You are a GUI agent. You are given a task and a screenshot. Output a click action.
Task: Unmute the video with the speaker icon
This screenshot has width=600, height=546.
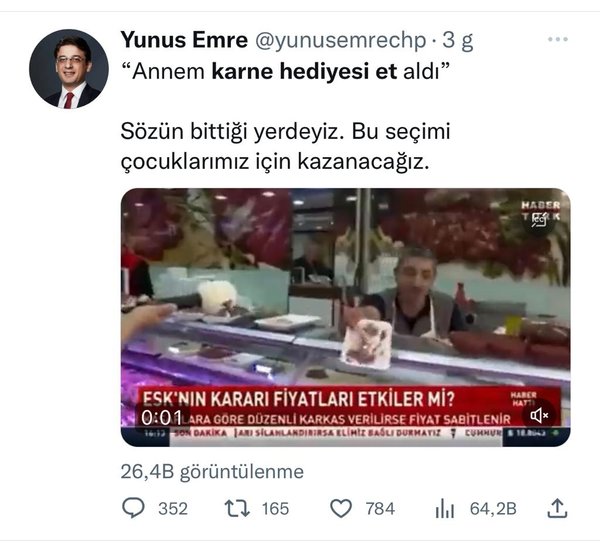(x=539, y=415)
